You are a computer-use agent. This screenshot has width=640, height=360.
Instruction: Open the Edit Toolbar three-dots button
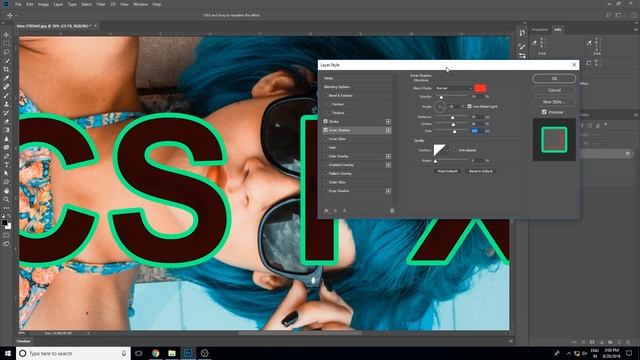tap(6, 208)
